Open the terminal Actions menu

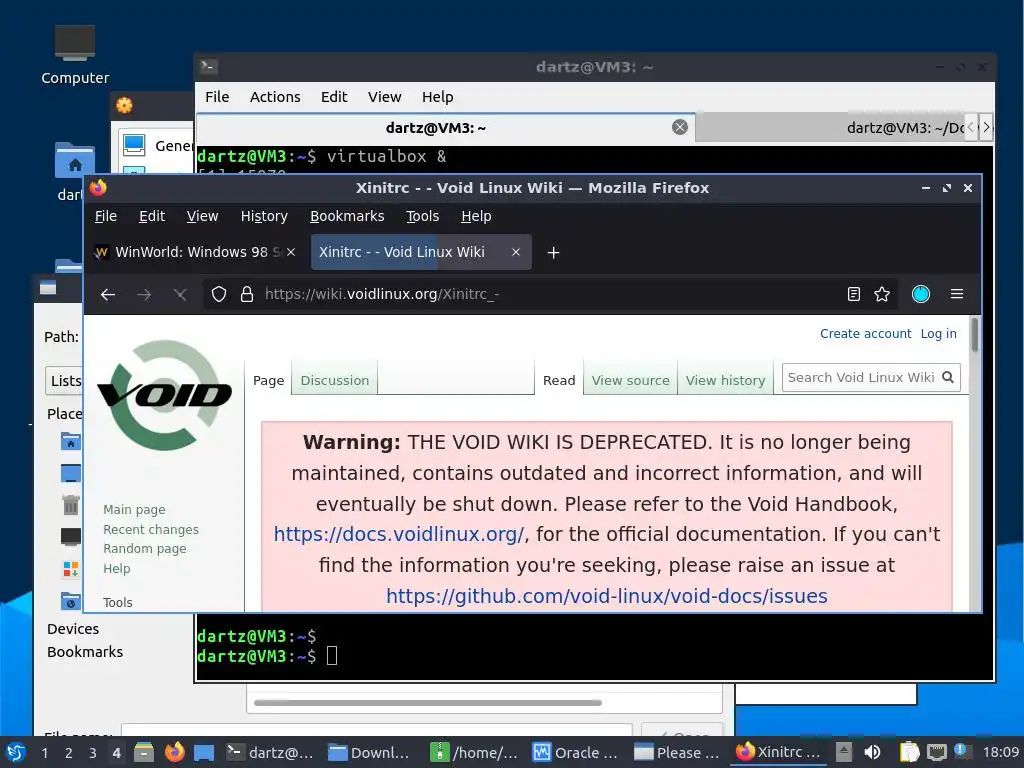(x=275, y=97)
